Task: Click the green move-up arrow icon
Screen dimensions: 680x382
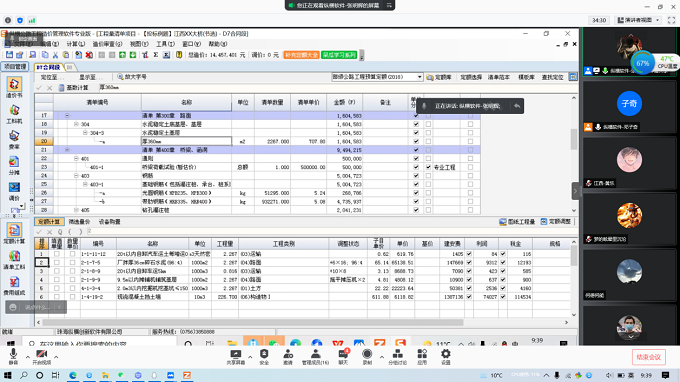Action: point(123,55)
